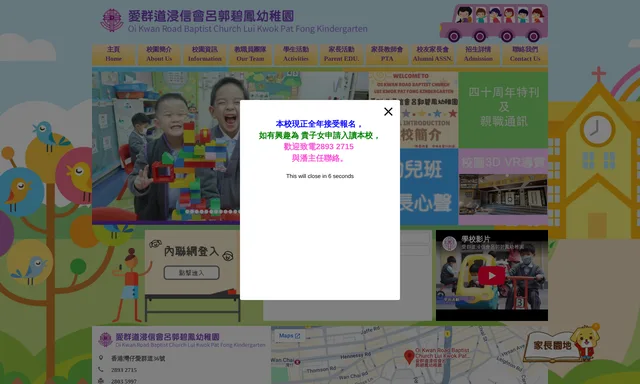Open the Alumni ASSN. menu item
Image resolution: width=640 pixels, height=384 pixels.
click(x=433, y=54)
